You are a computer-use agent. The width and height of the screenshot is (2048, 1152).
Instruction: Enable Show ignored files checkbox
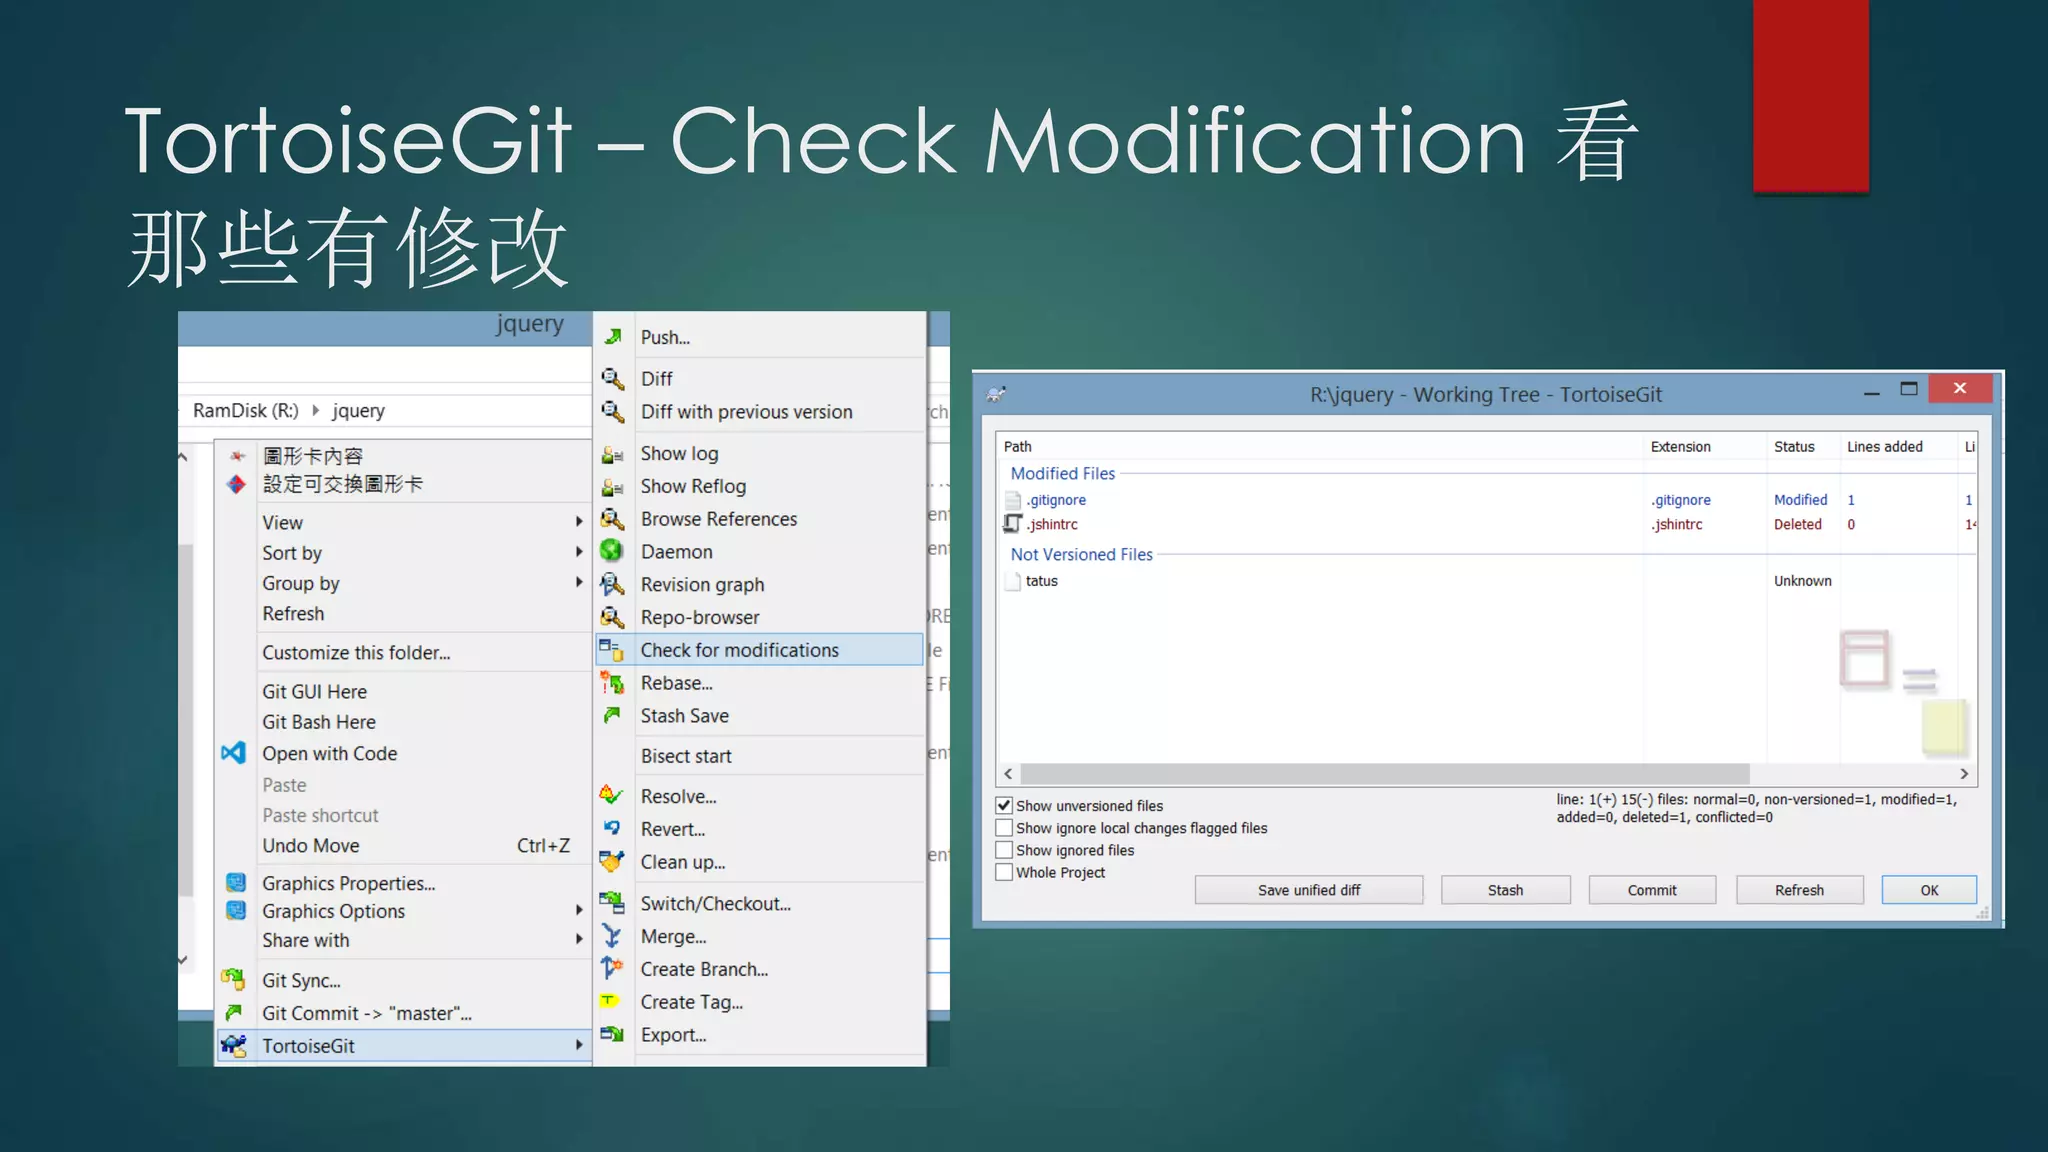click(1004, 850)
